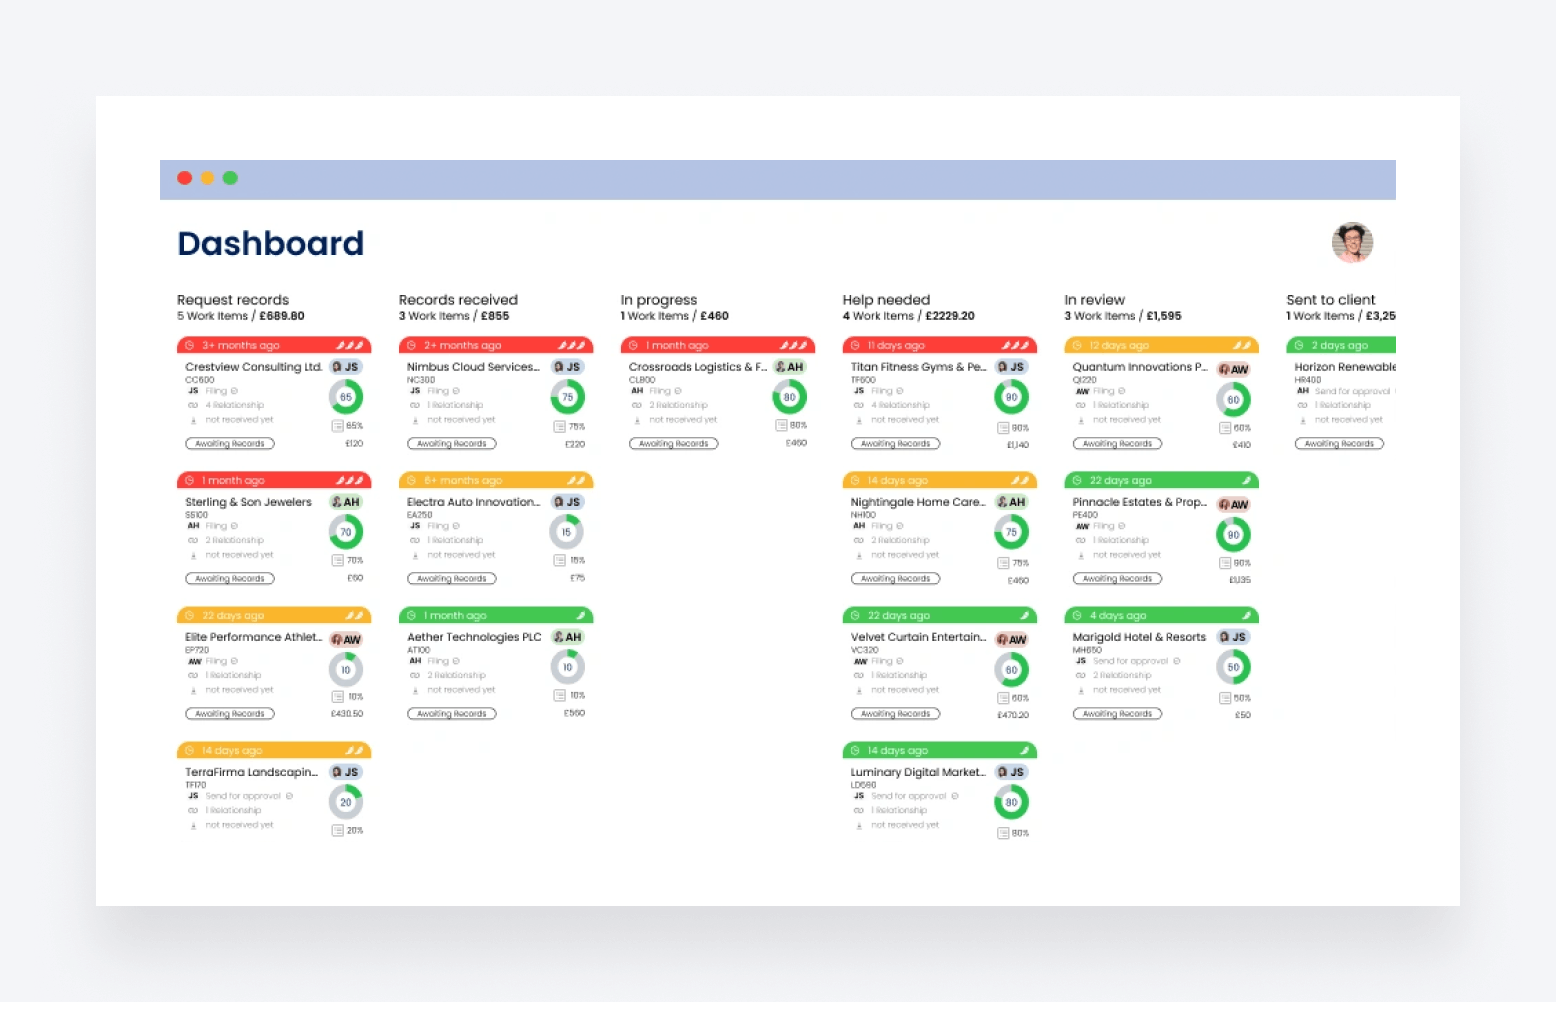
Task: Click JS assignee badge on Marigold Hotel & Resorts
Action: pyautogui.click(x=1233, y=637)
